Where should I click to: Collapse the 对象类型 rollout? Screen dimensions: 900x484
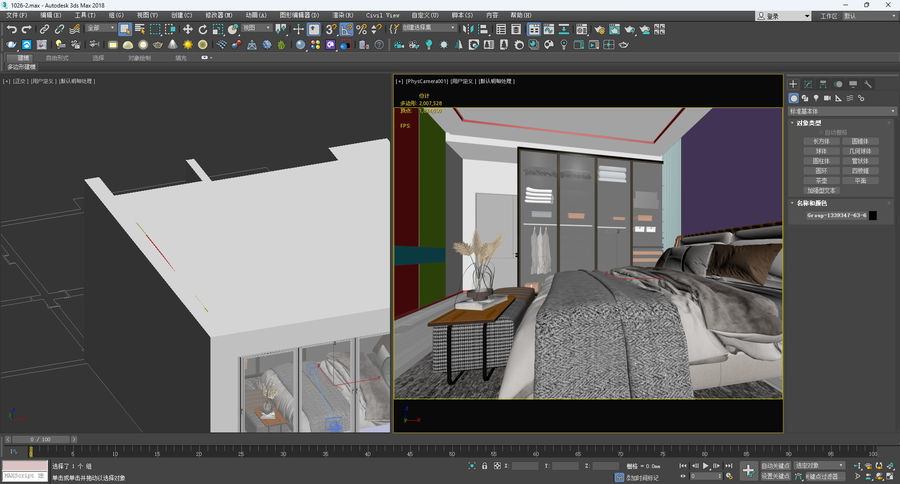click(x=808, y=123)
